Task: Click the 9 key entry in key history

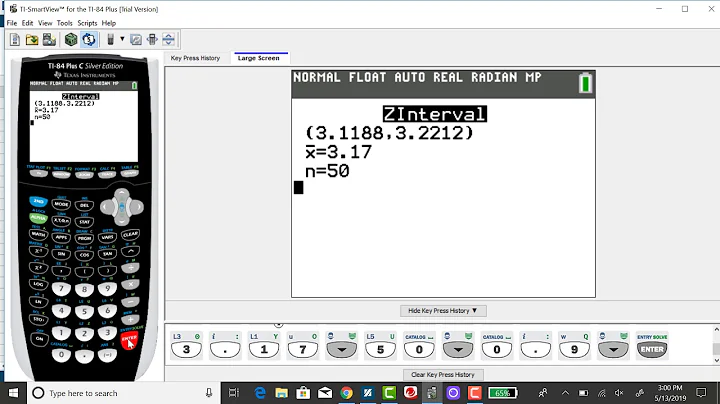Action: point(574,350)
